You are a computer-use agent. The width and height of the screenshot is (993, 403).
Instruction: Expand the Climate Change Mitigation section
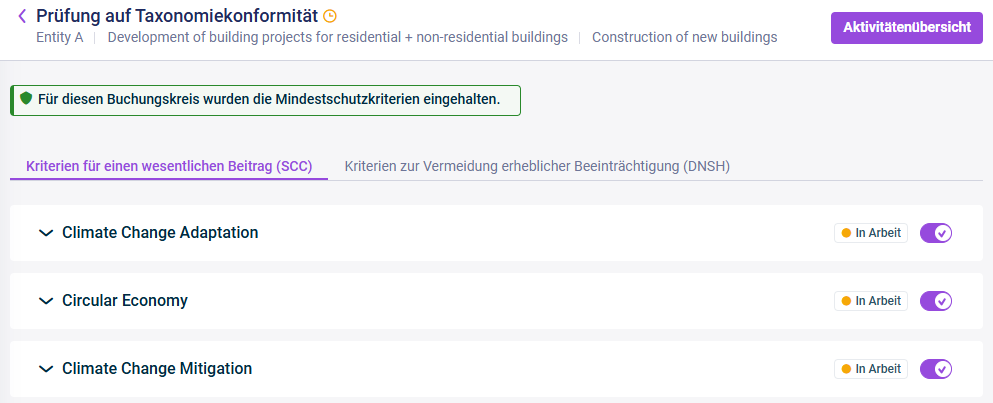point(46,369)
